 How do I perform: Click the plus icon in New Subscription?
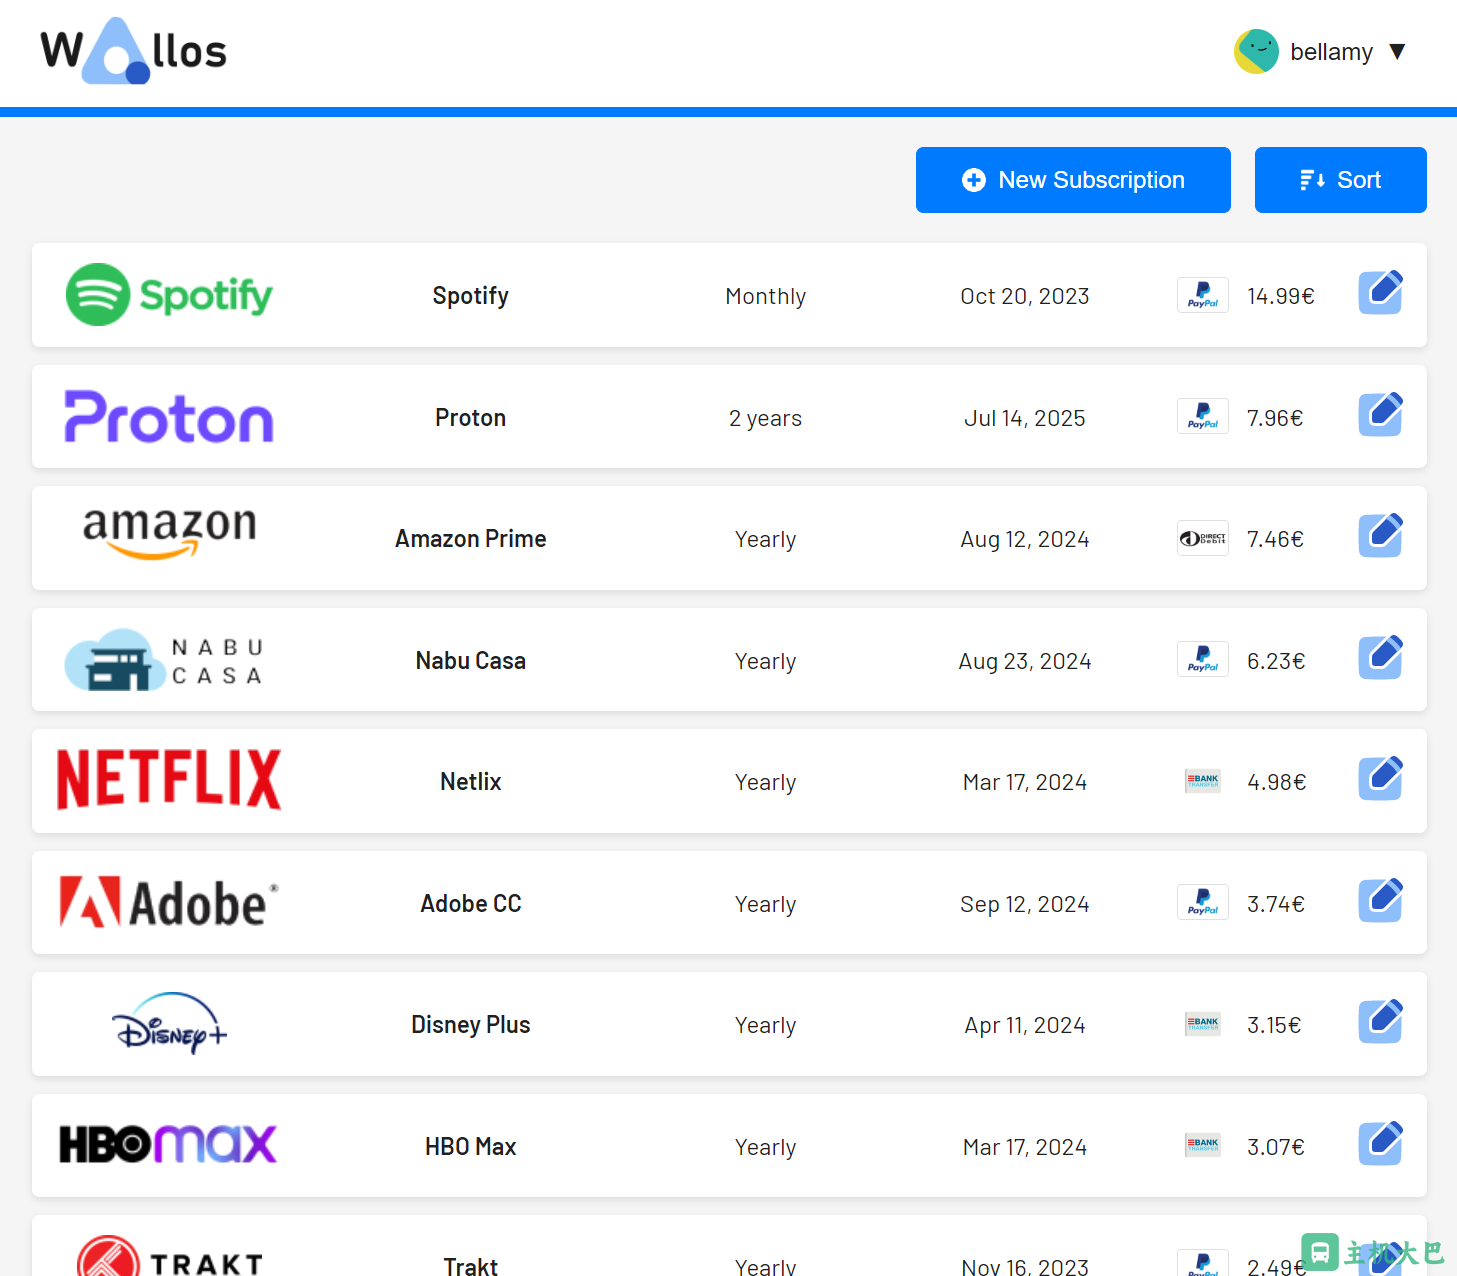pyautogui.click(x=974, y=180)
